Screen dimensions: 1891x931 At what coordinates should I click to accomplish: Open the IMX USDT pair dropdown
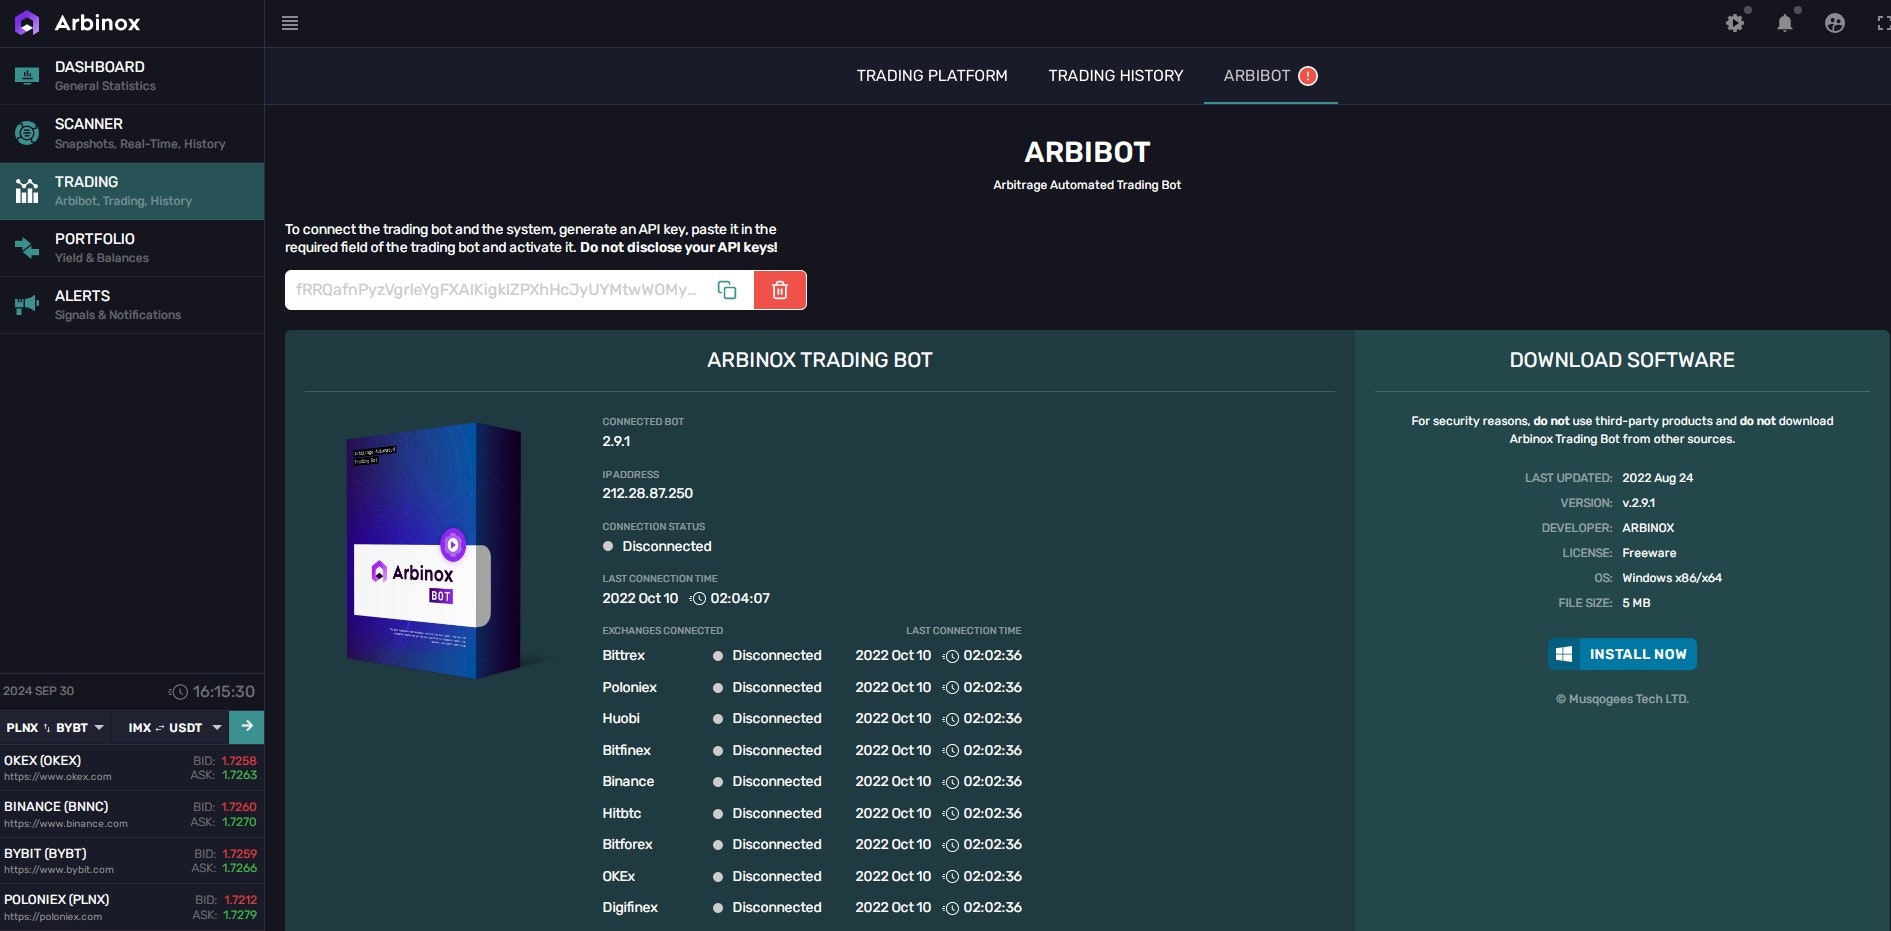pyautogui.click(x=174, y=727)
